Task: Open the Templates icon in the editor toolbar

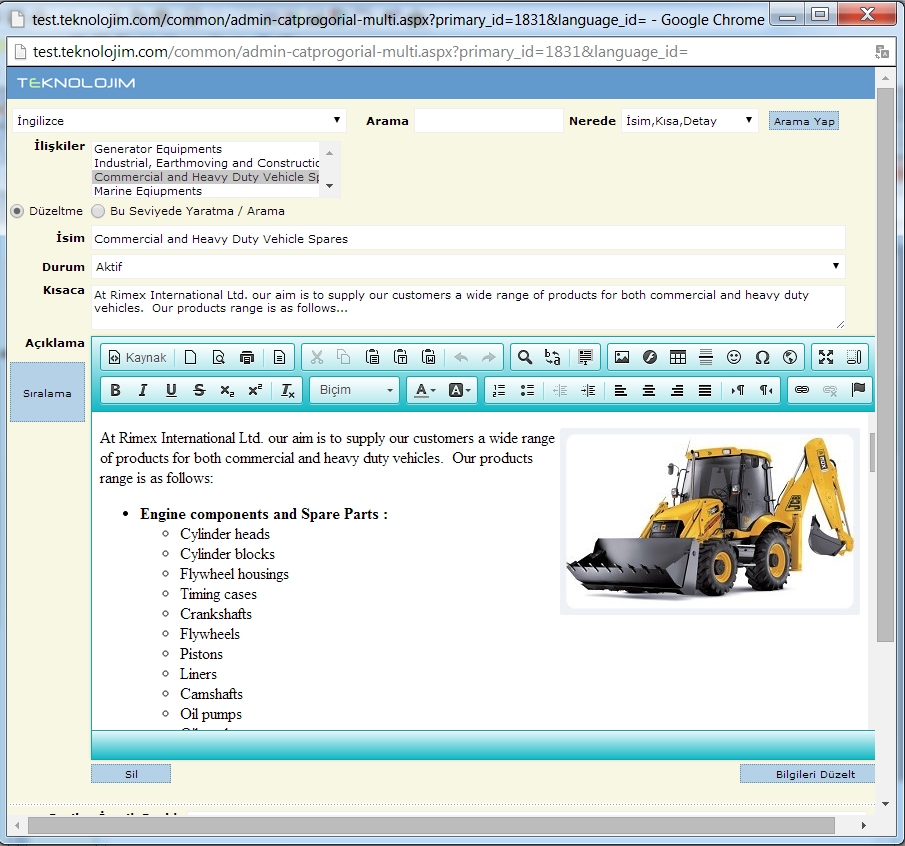Action: [279, 357]
